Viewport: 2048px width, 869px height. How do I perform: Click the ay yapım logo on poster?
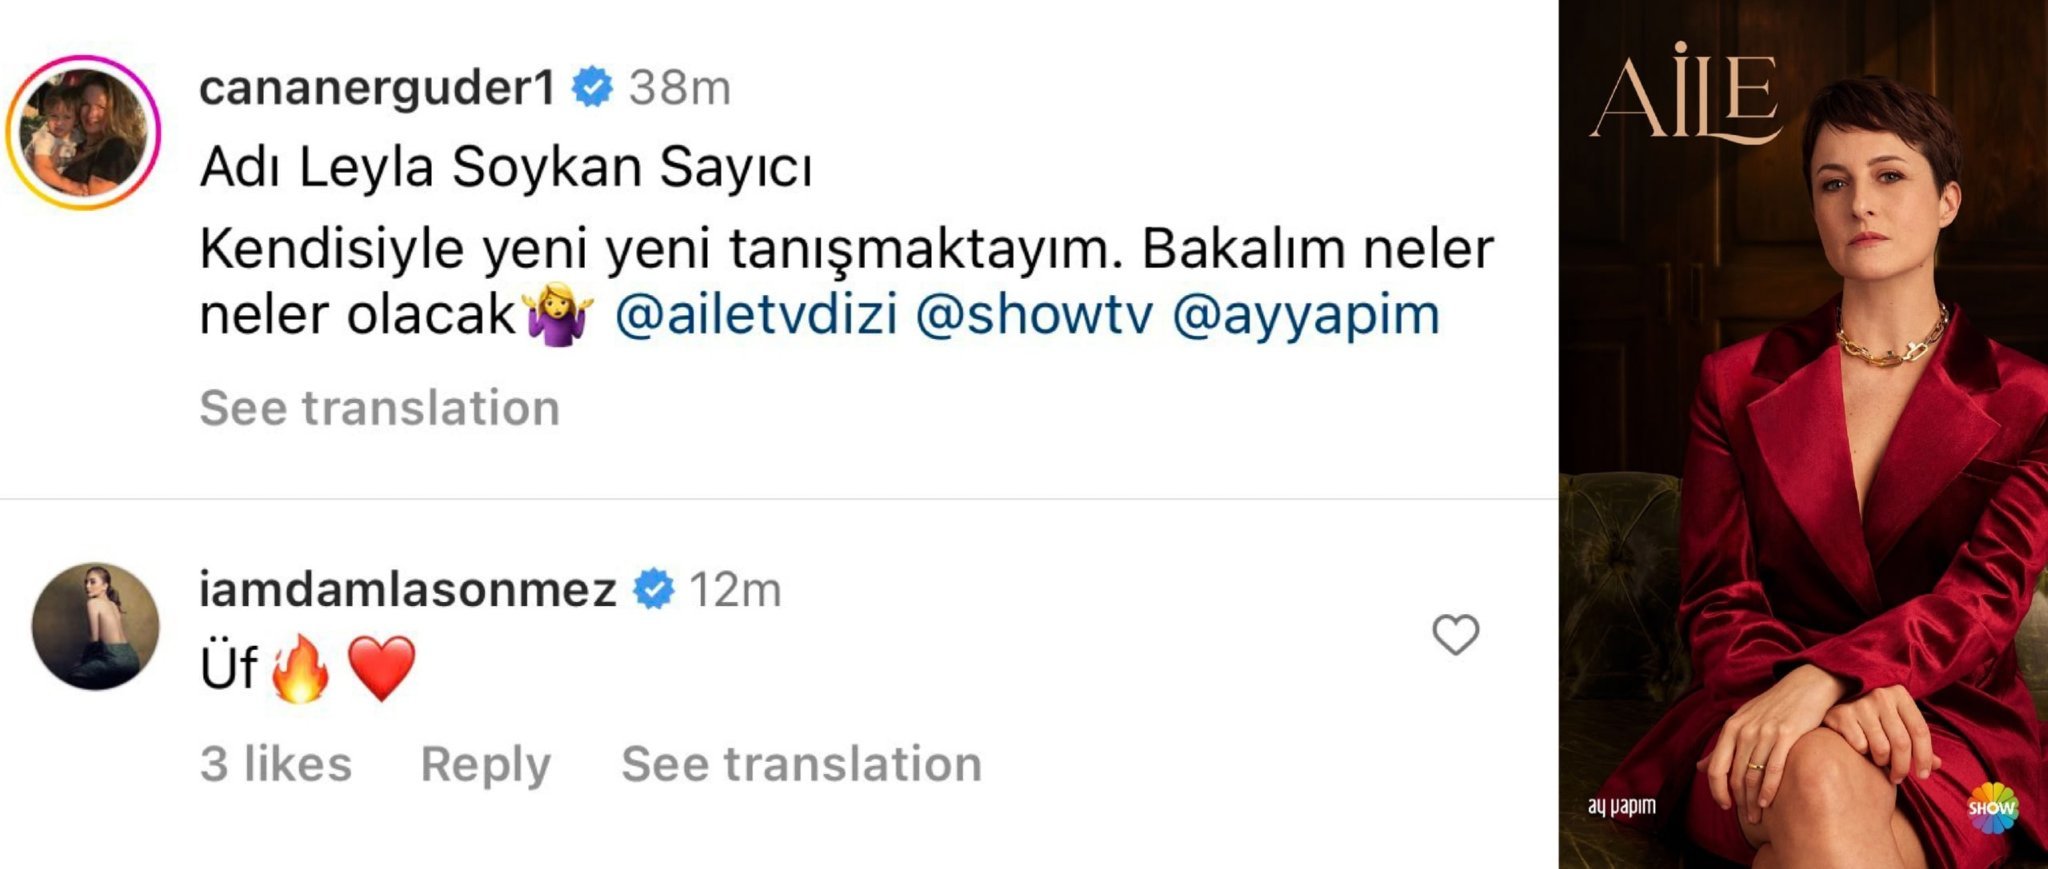pos(1621,806)
